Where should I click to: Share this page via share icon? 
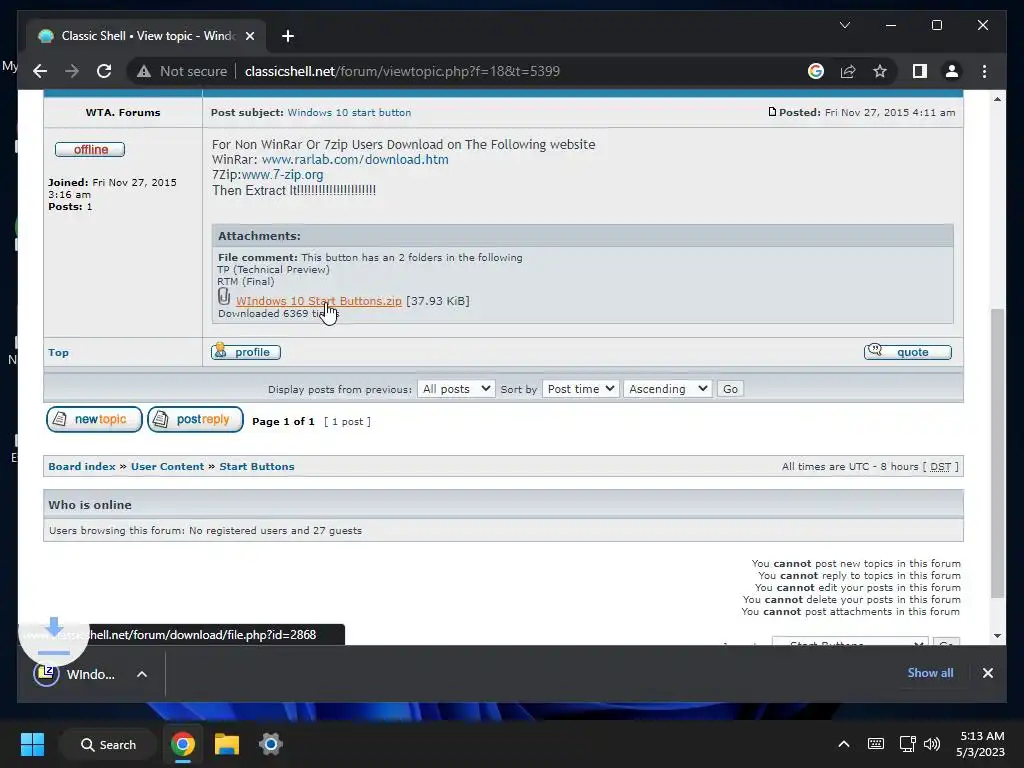848,71
